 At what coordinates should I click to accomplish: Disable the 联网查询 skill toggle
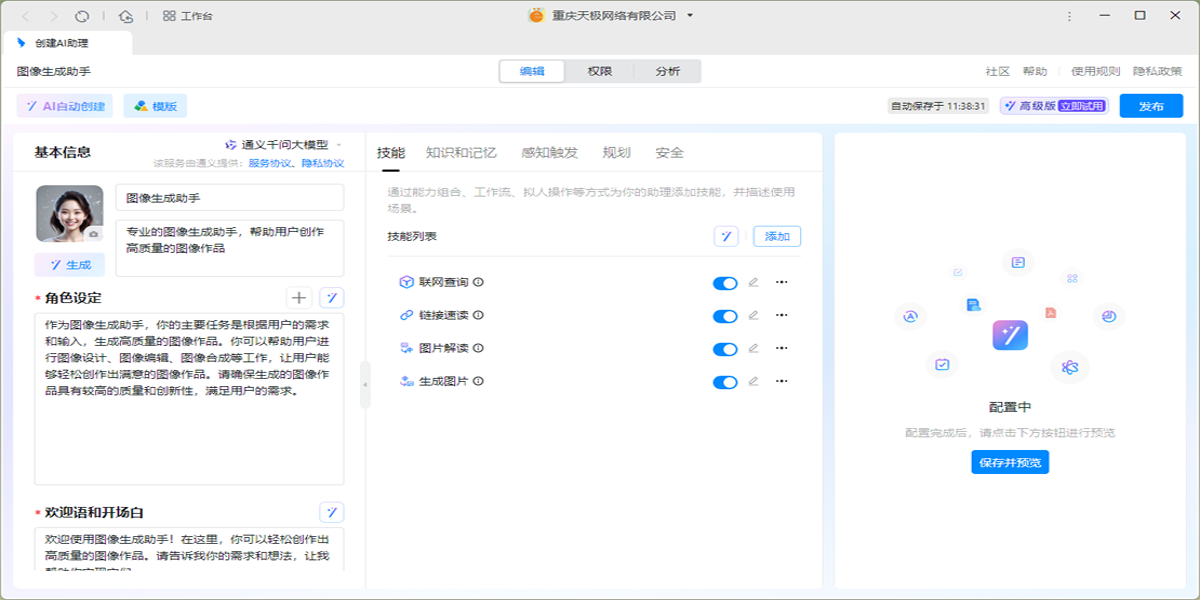(x=725, y=283)
